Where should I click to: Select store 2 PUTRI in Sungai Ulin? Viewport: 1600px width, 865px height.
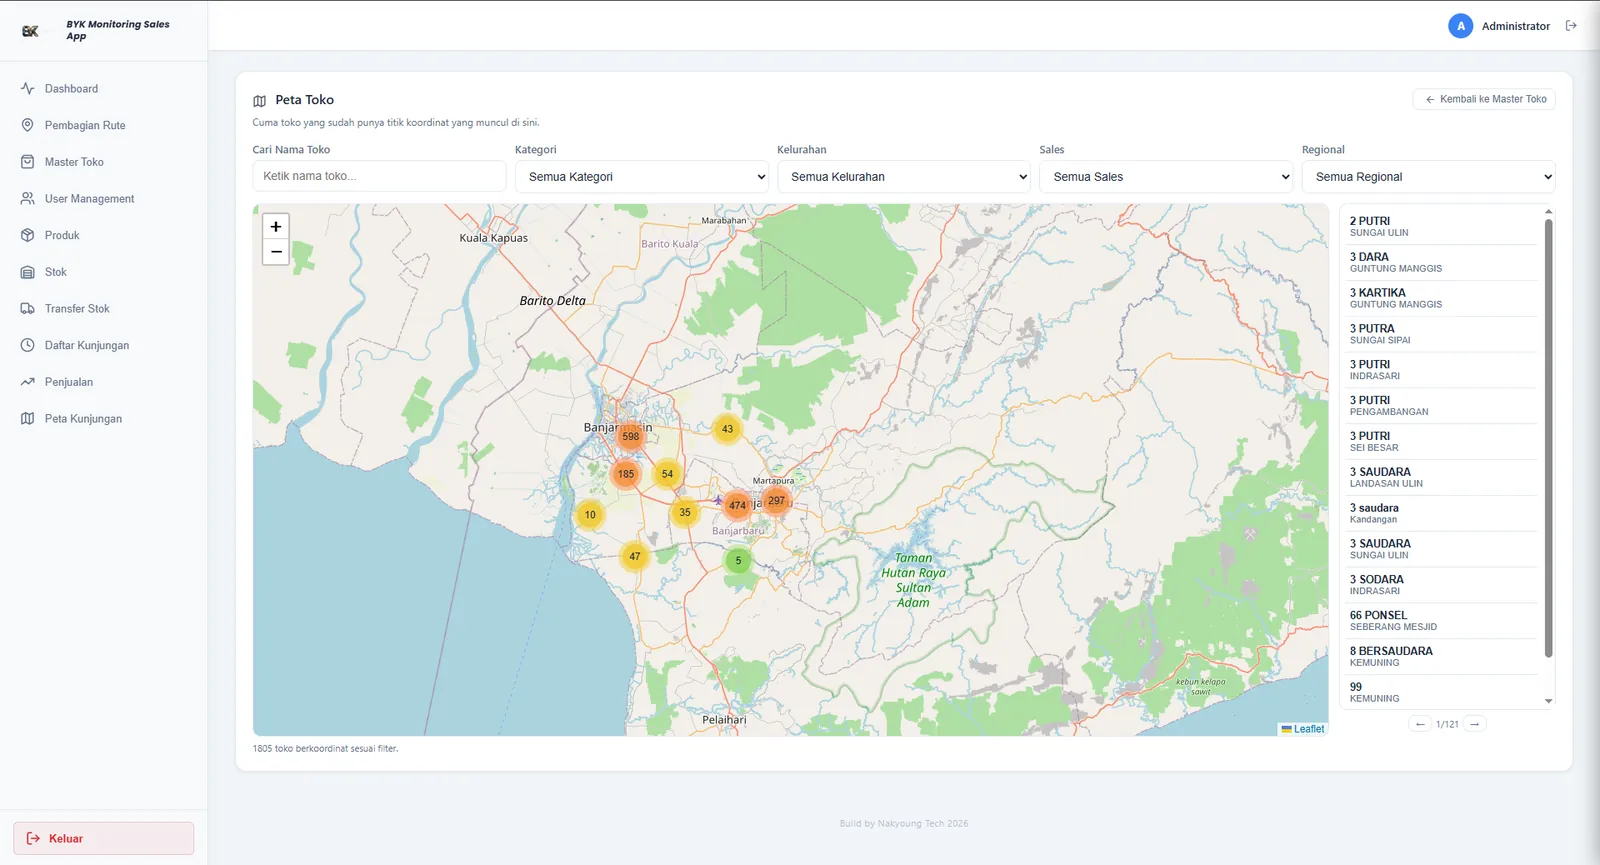1442,227
